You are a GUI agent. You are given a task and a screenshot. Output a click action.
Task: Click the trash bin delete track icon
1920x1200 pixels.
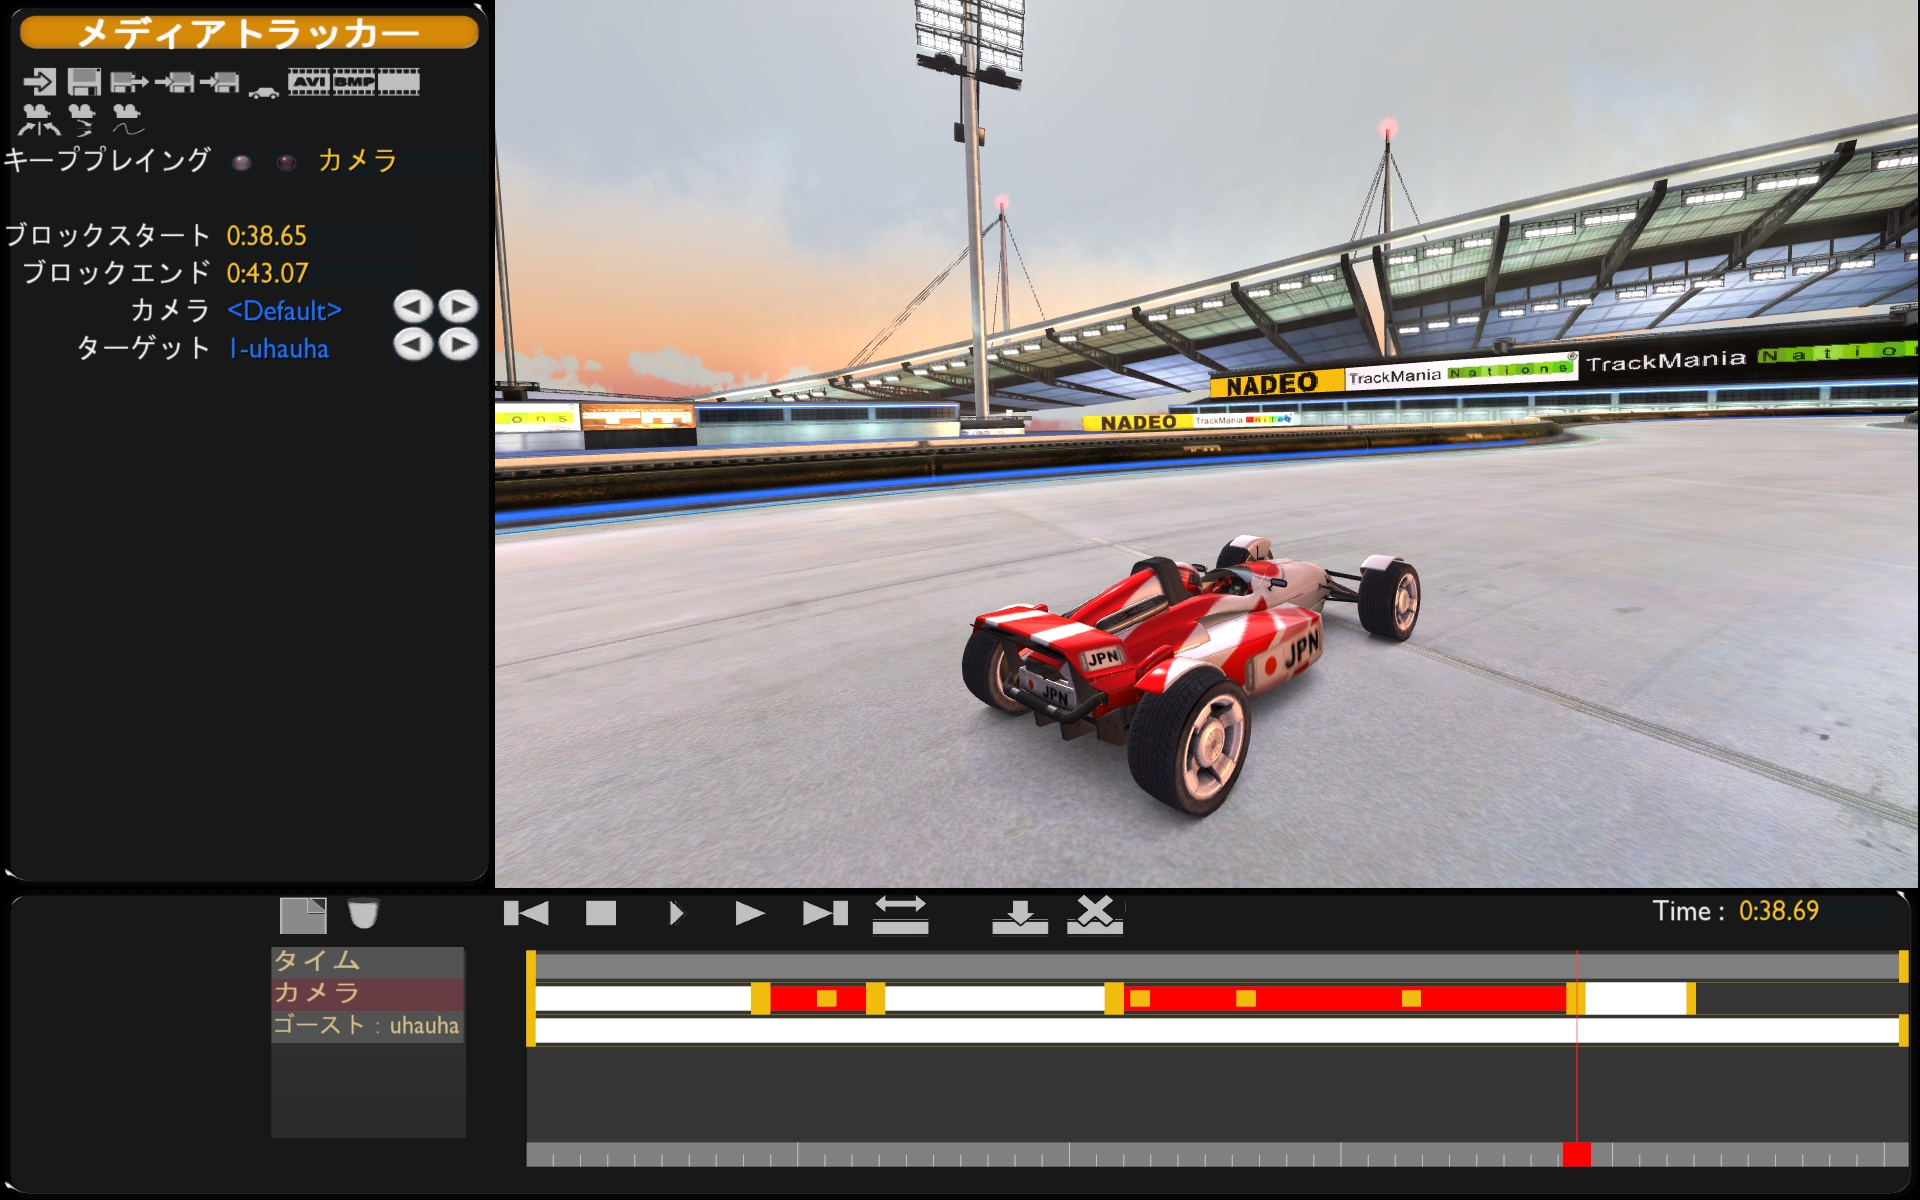pos(363,914)
